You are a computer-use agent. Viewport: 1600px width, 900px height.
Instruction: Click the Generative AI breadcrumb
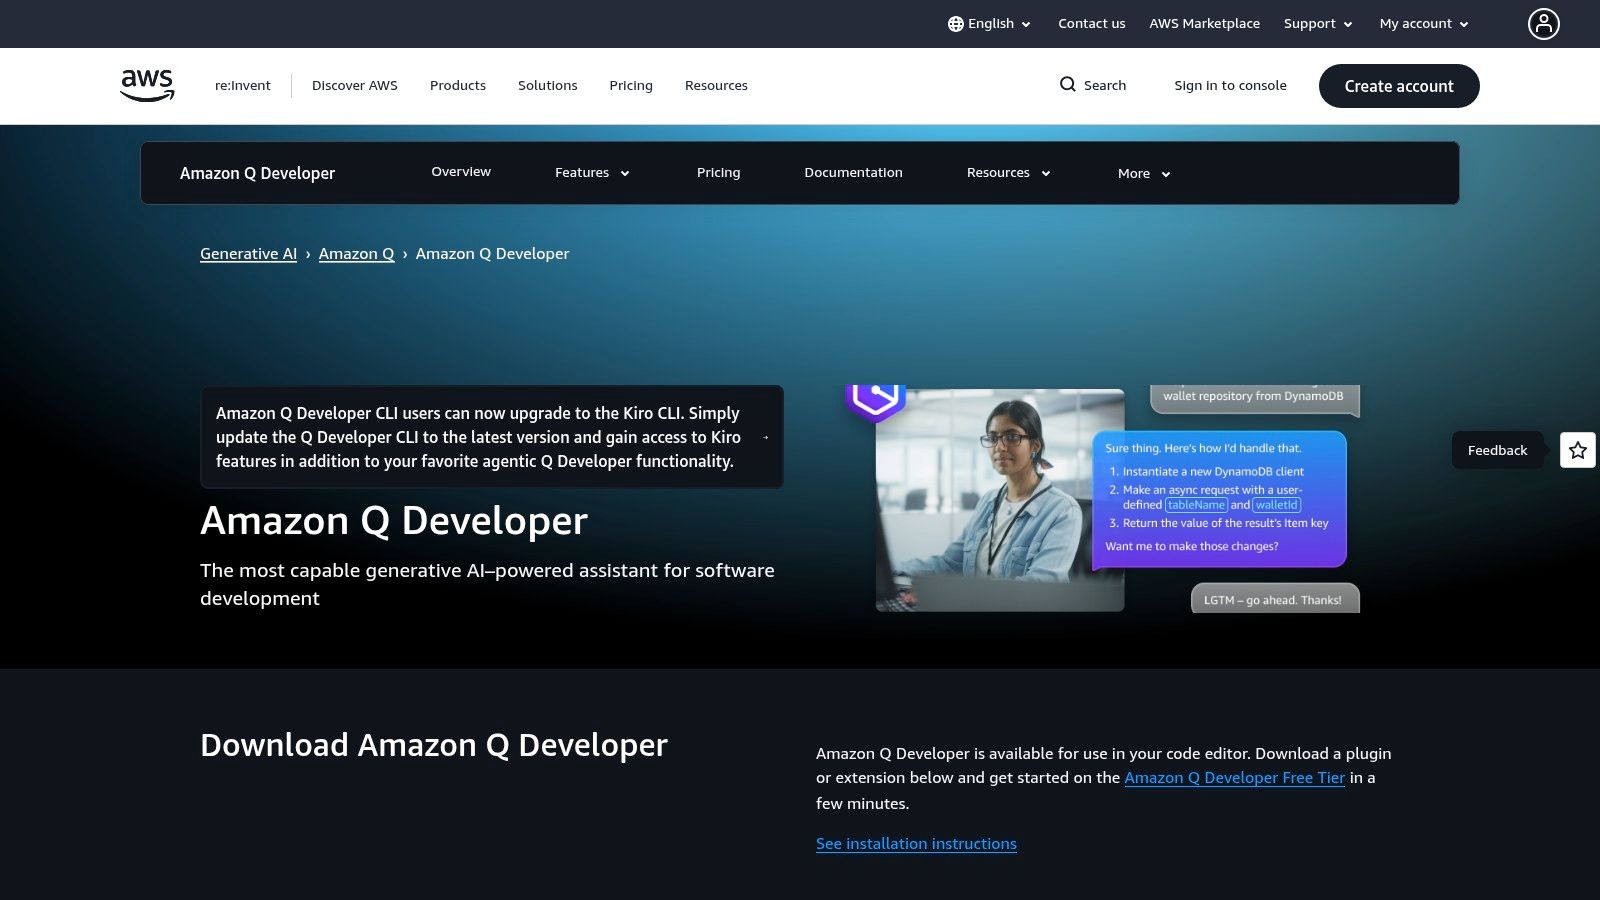(x=248, y=253)
